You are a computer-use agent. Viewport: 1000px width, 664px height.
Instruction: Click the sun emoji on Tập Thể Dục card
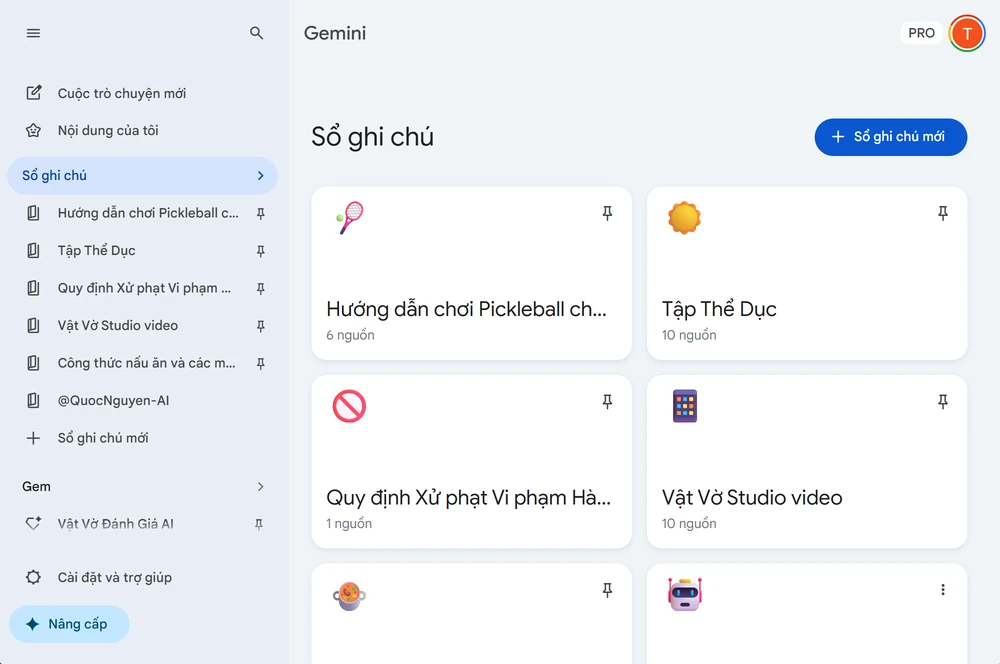click(x=685, y=217)
